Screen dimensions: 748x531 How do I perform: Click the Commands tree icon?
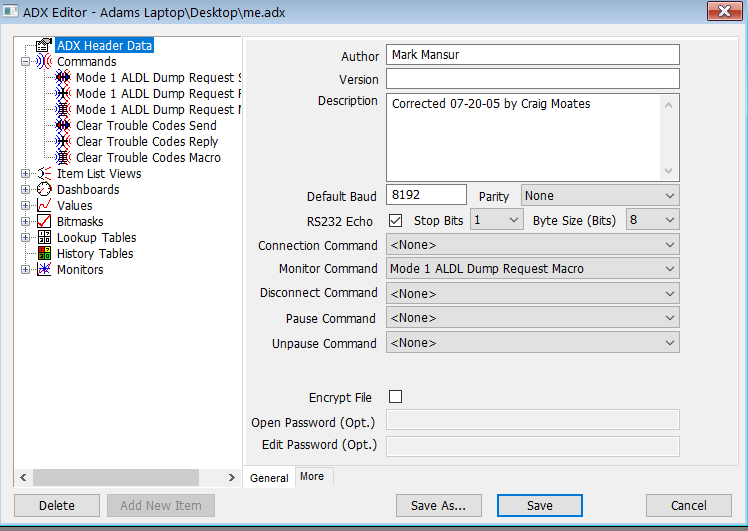44,62
